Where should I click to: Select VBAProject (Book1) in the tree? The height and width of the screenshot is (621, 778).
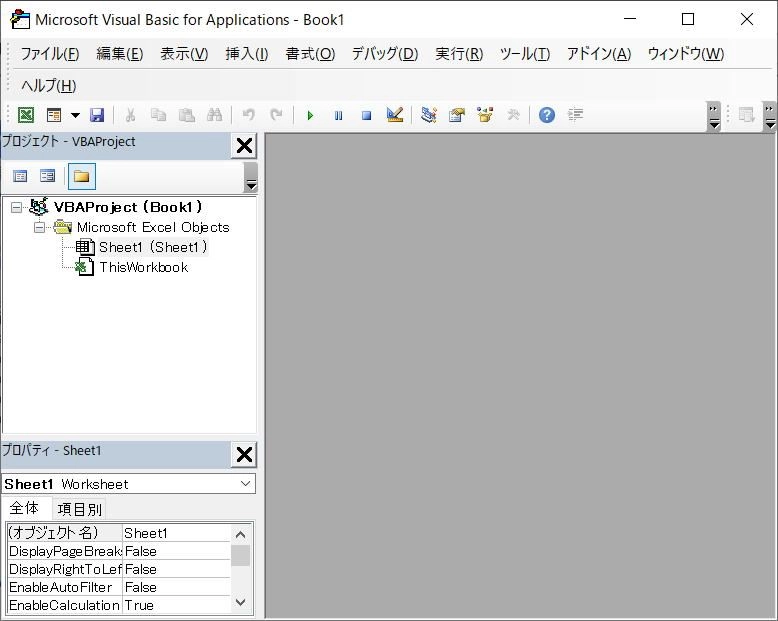click(x=128, y=207)
